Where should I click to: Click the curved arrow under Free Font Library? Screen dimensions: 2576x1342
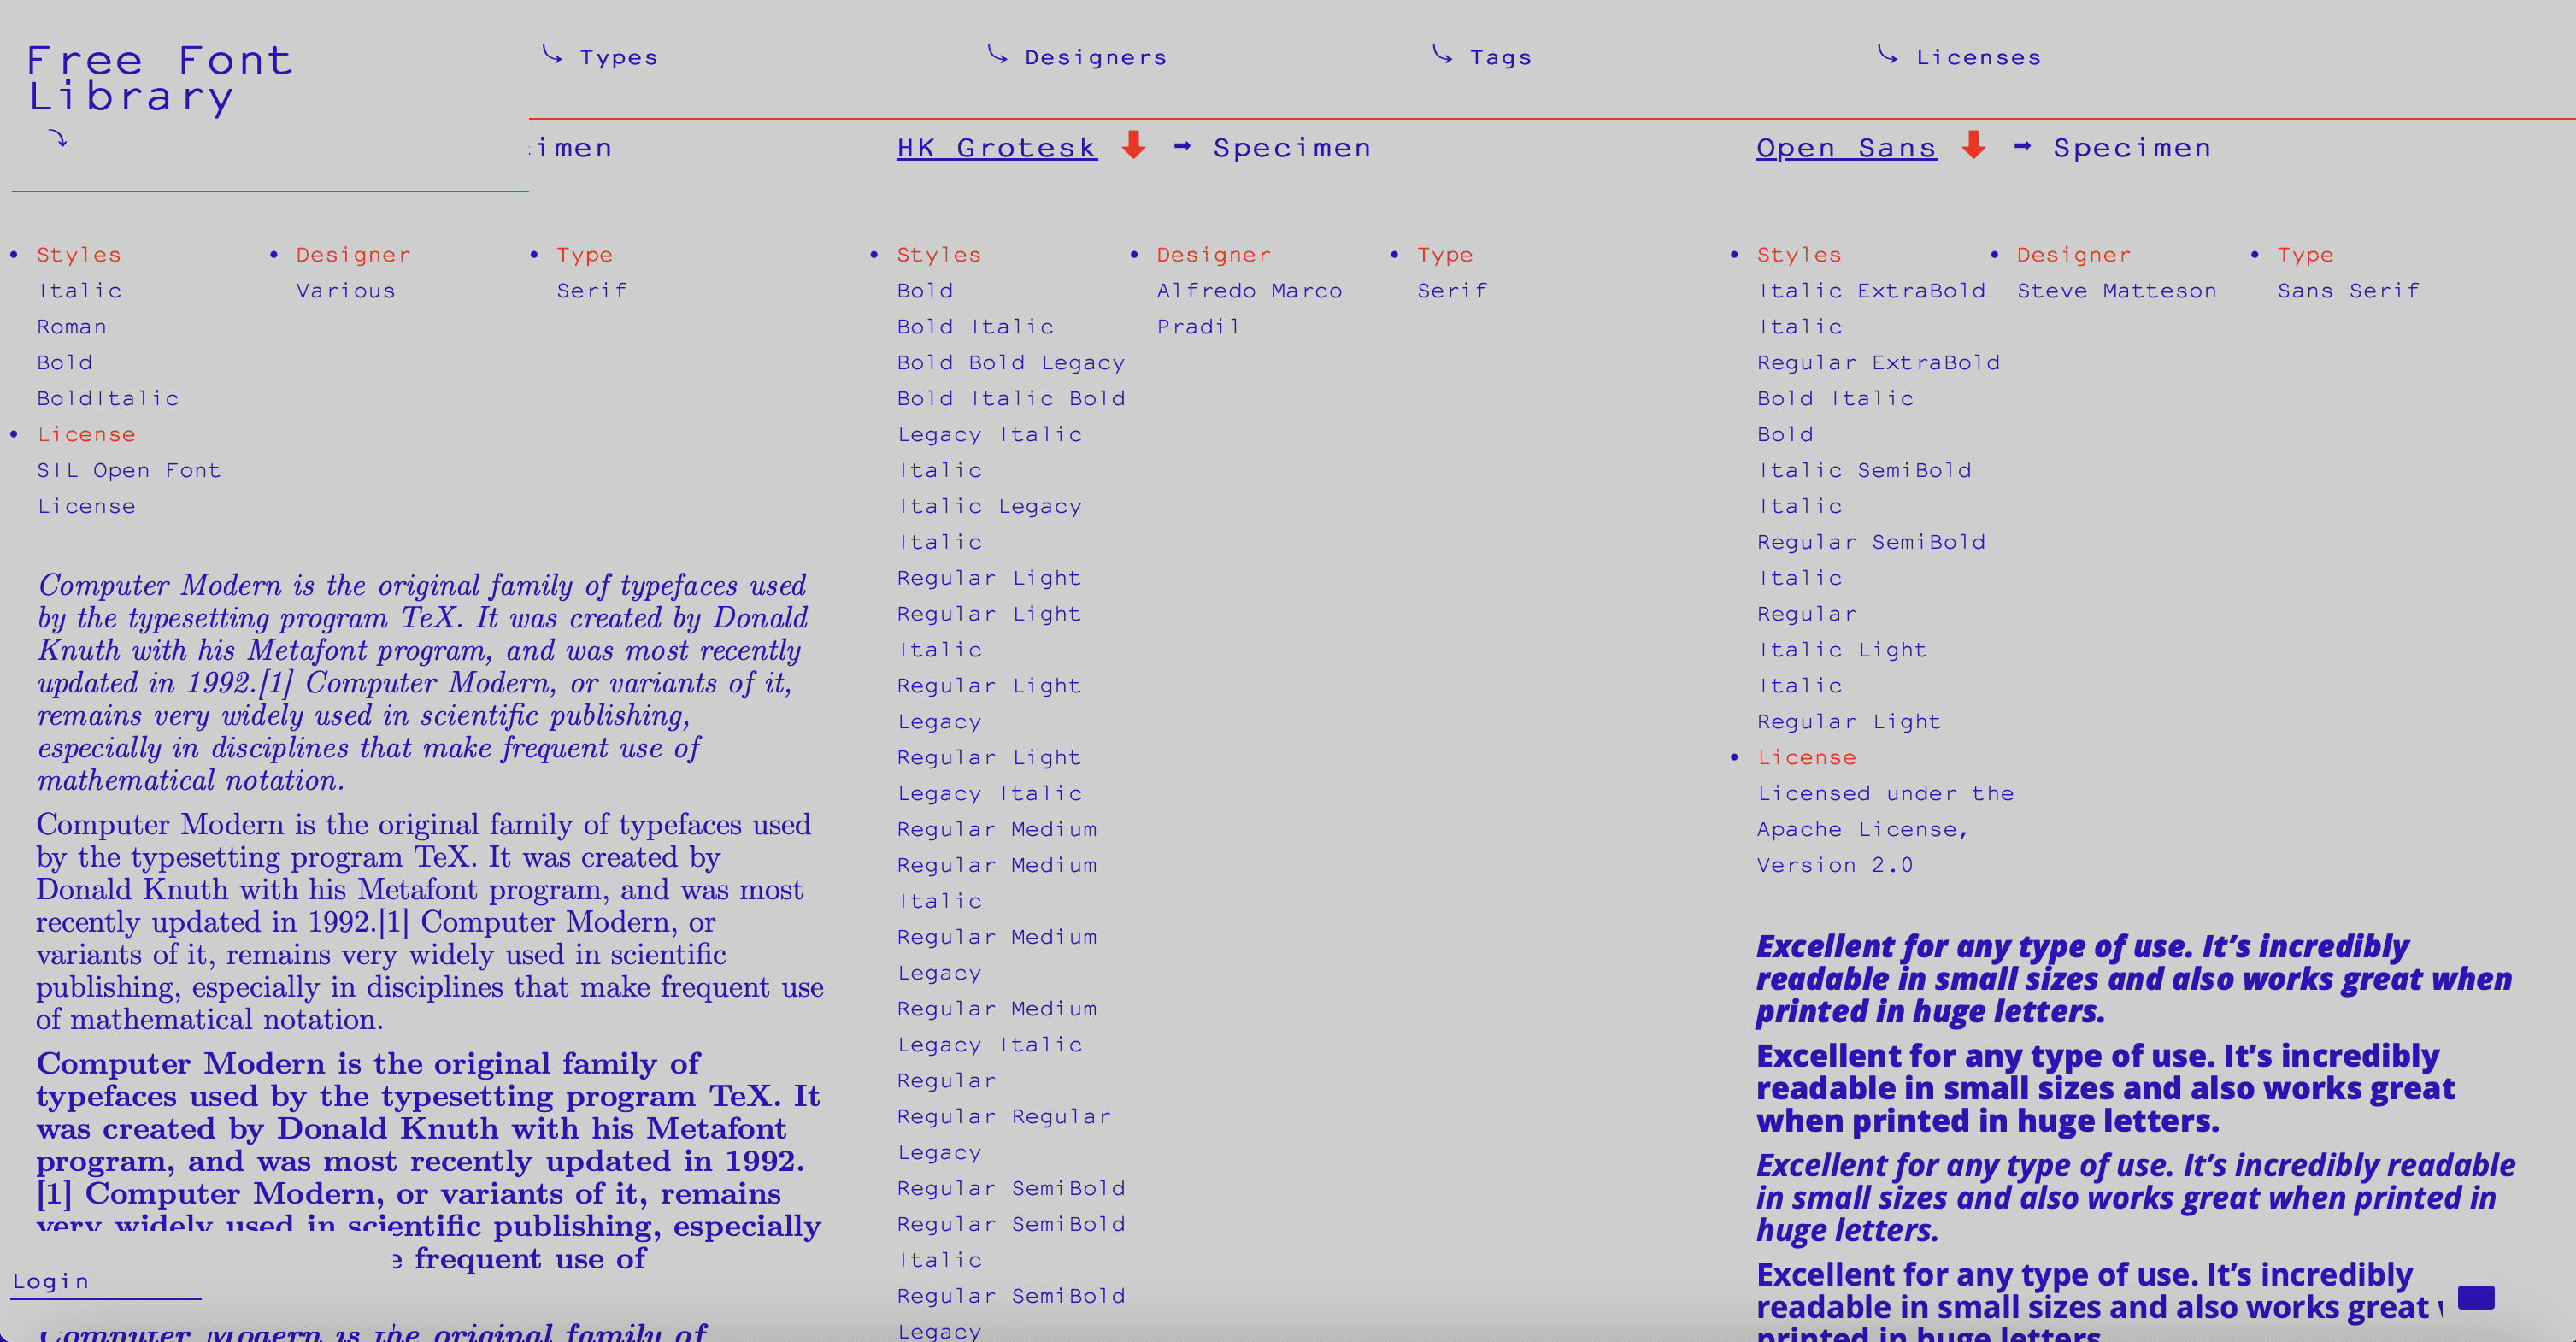coord(59,139)
